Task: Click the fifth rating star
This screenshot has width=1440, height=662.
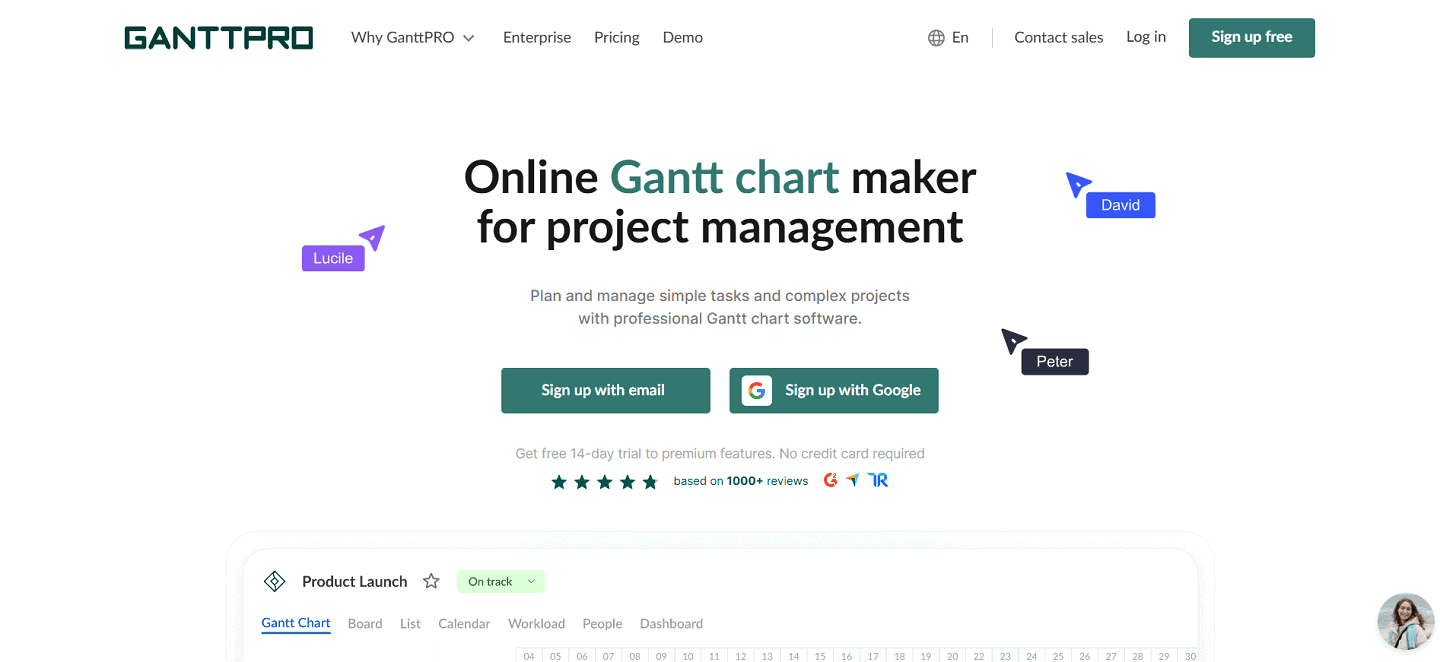Action: pos(650,481)
